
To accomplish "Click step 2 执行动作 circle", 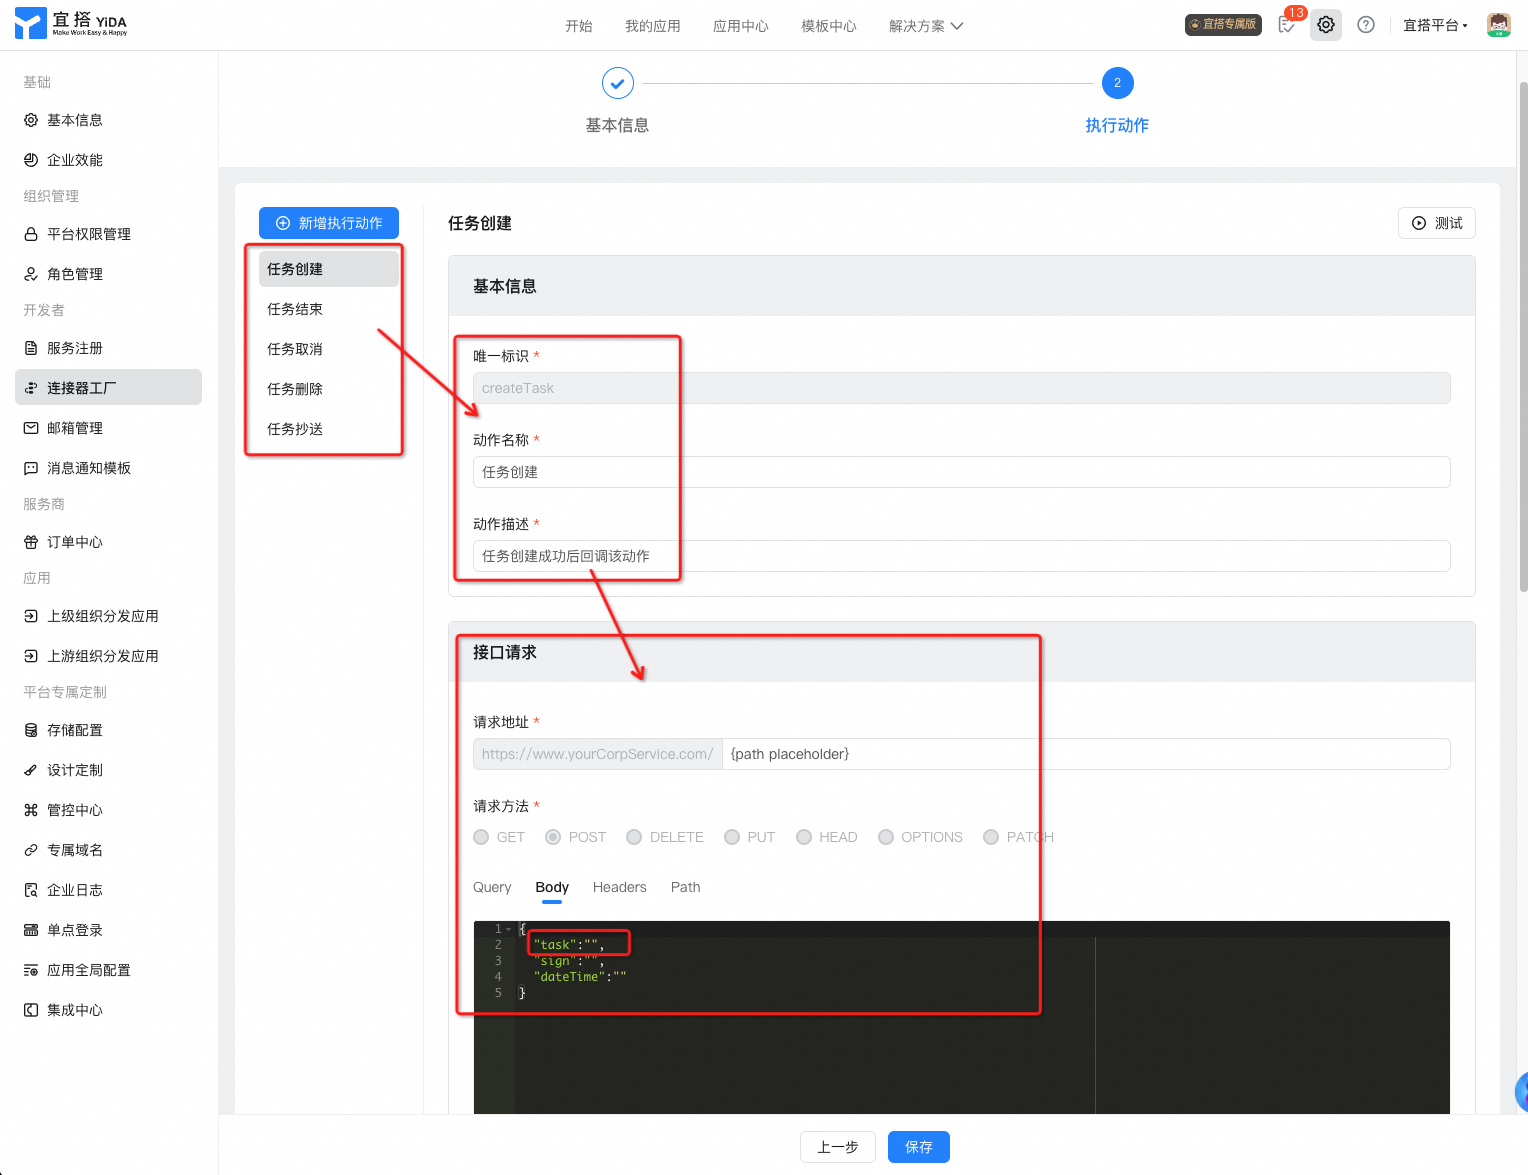I will [x=1118, y=83].
